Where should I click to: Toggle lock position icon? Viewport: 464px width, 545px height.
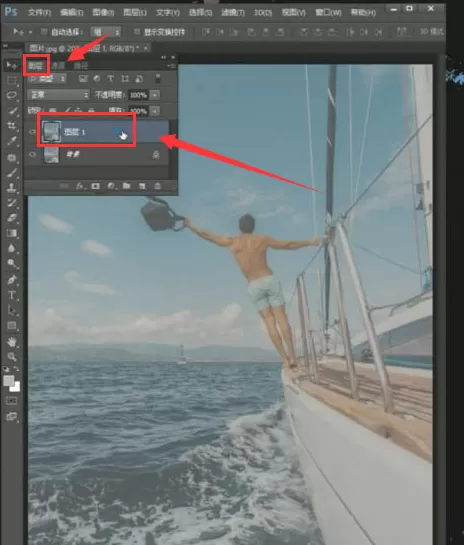79,111
